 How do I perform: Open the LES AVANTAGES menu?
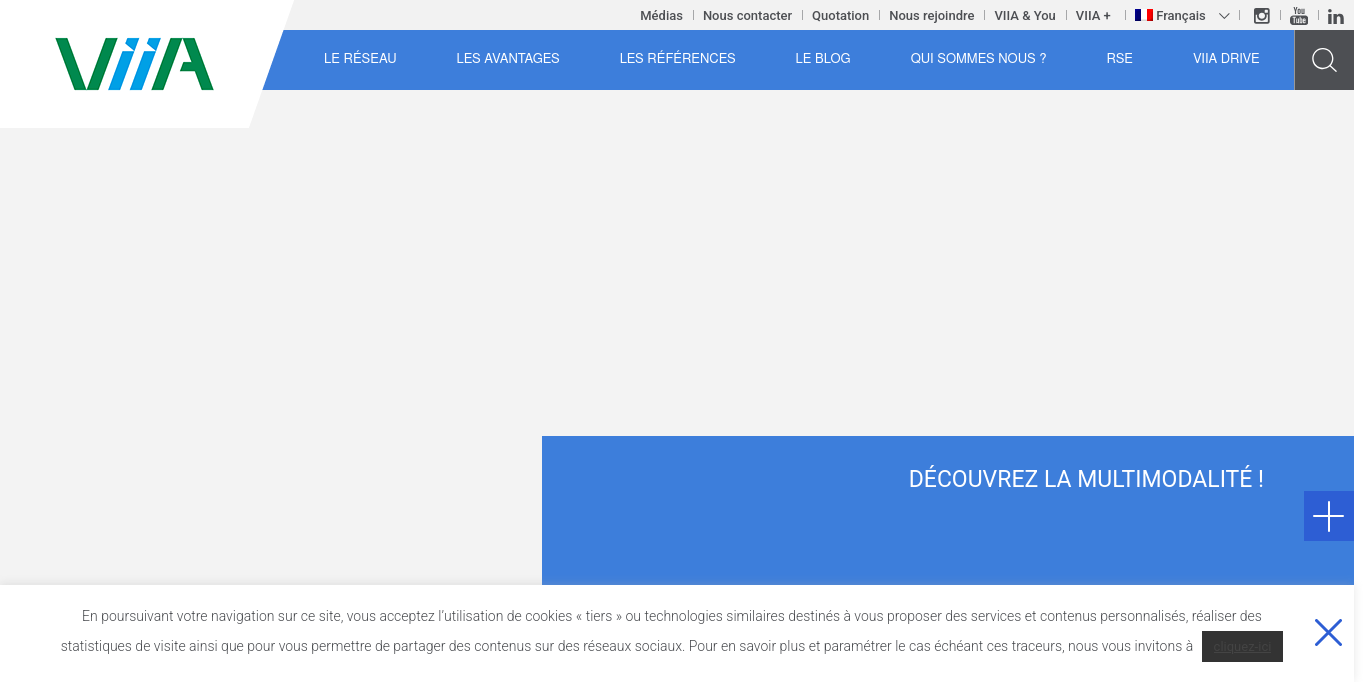coord(508,59)
